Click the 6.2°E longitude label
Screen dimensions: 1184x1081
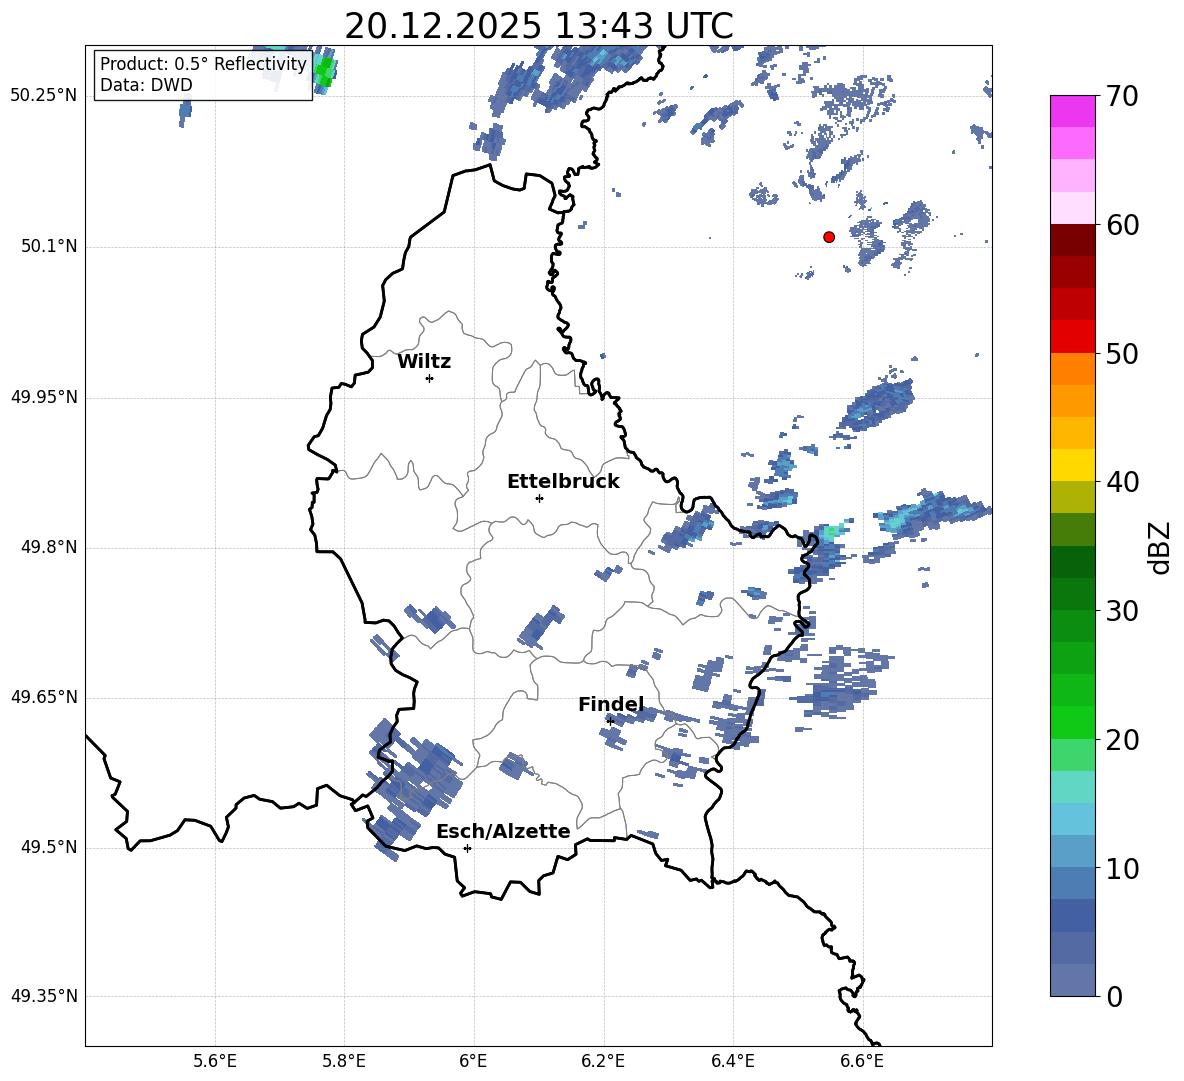coord(603,1061)
